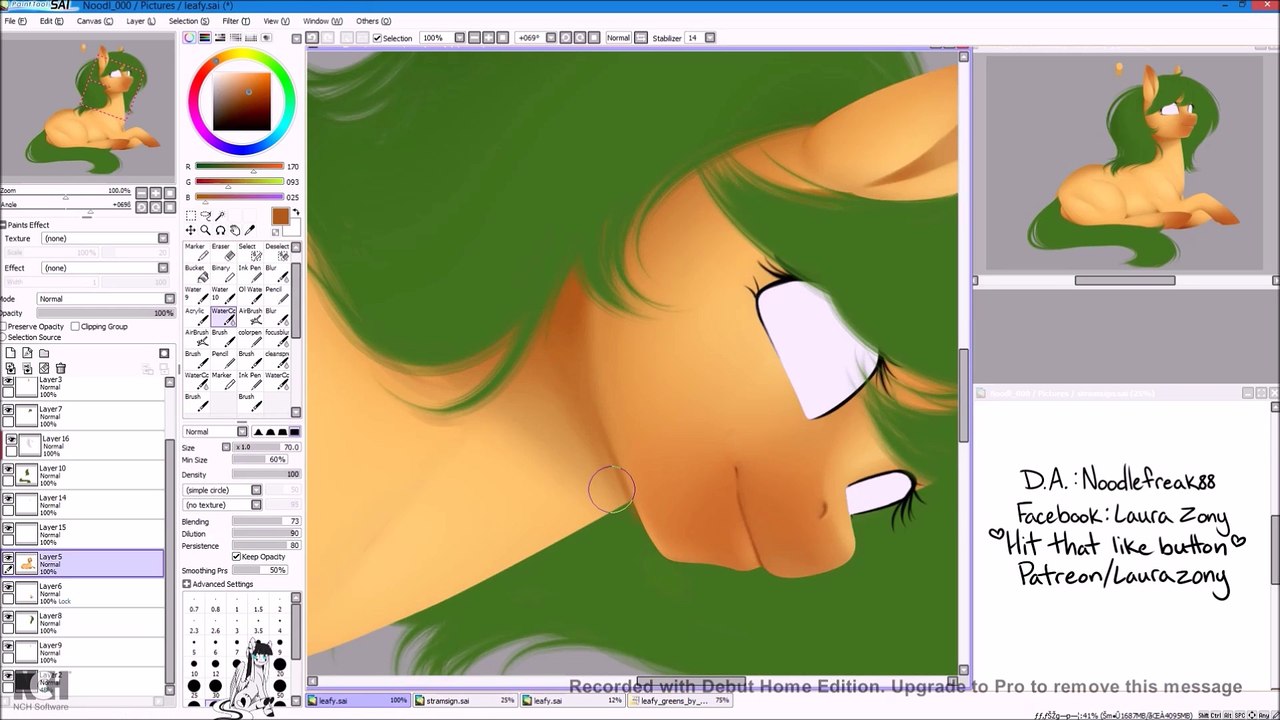Choose the Binary pen tool
Screen dimensions: 1280x720
[221, 274]
